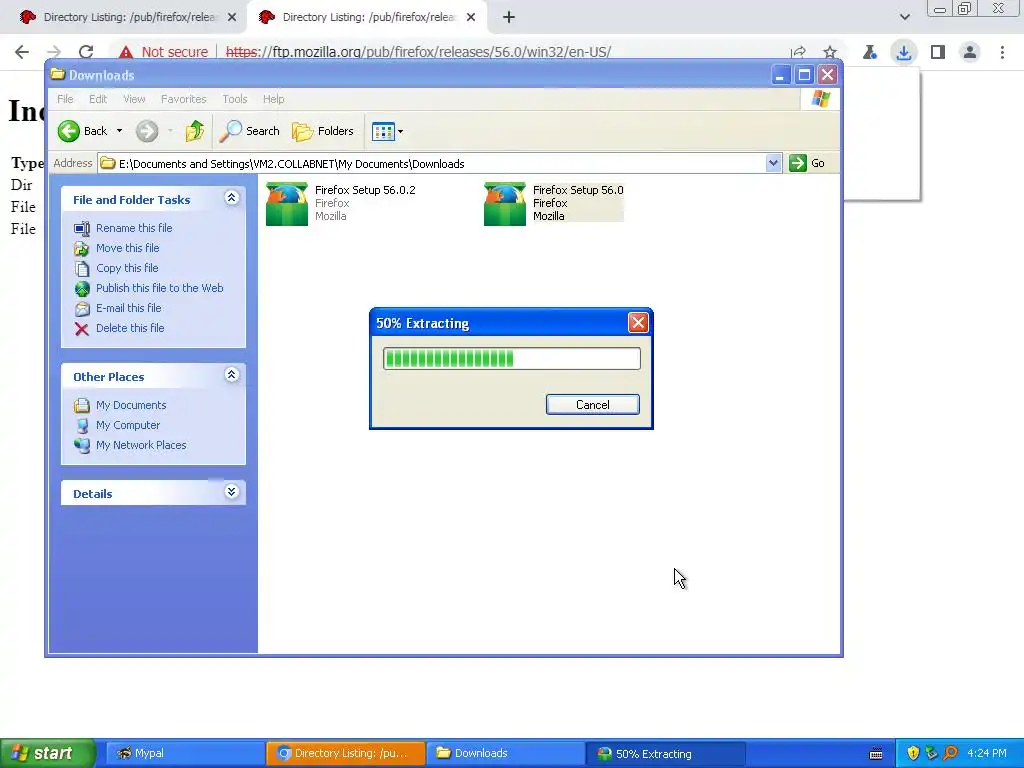Collapse the Other Places panel
This screenshot has height=768, width=1024.
(x=232, y=375)
